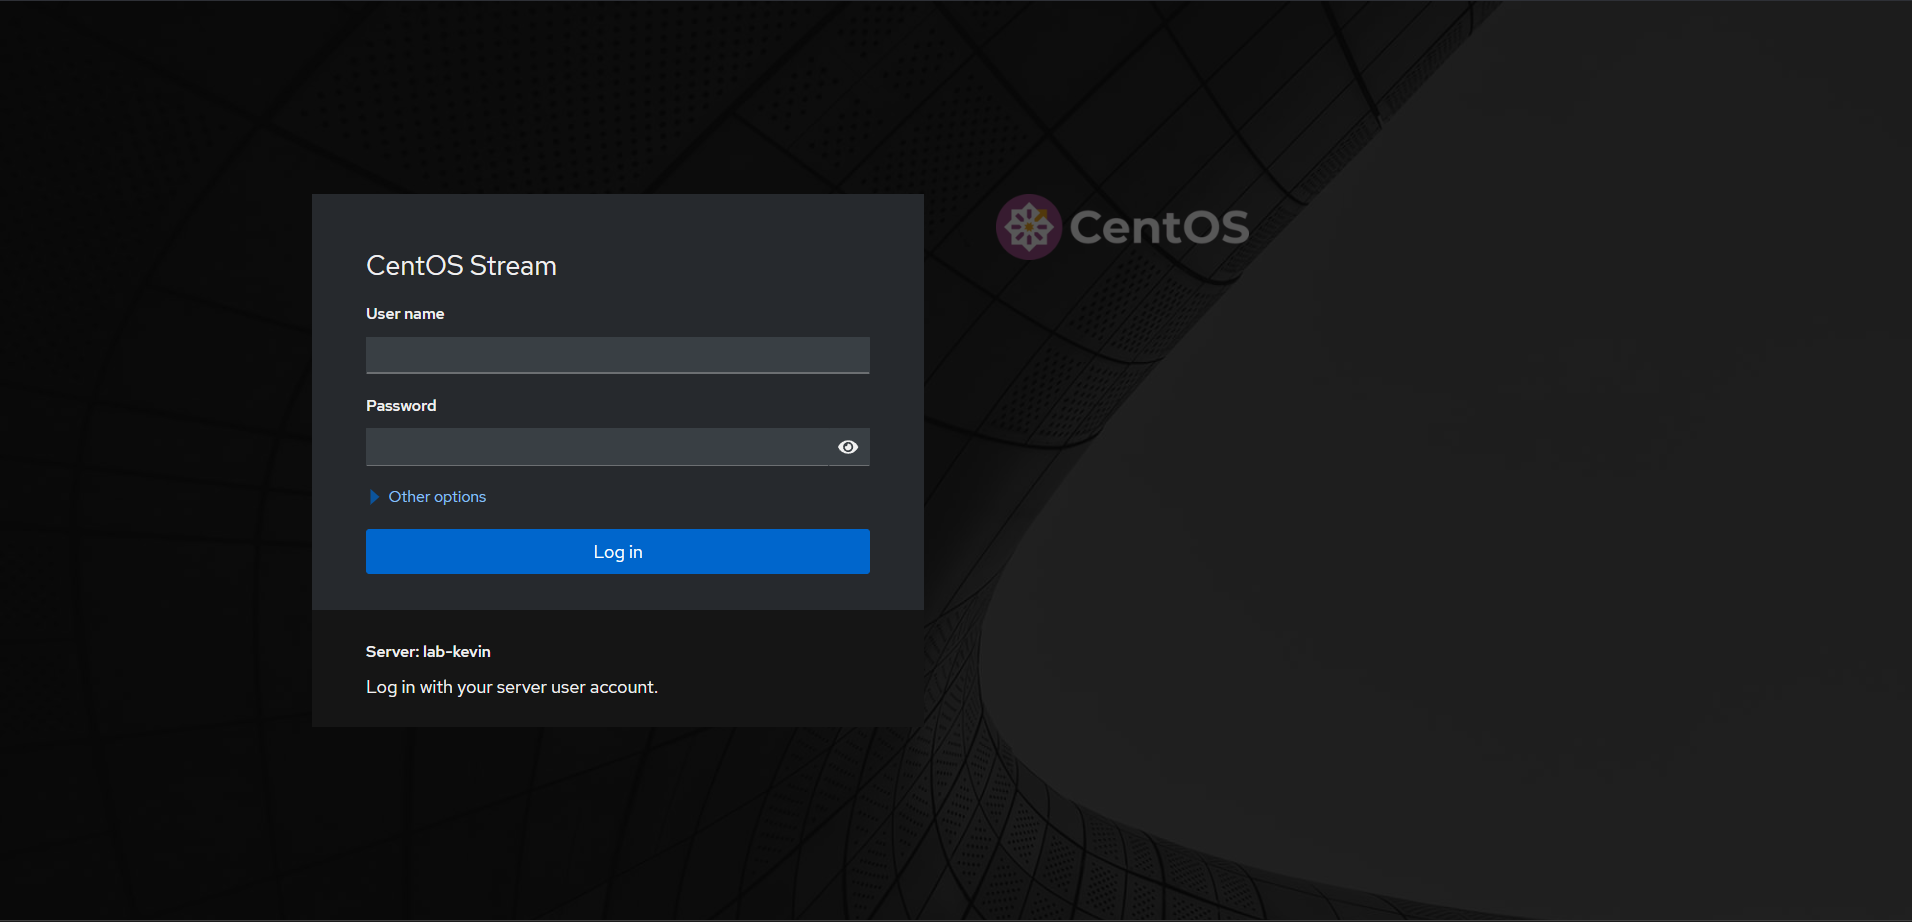This screenshot has height=922, width=1912.
Task: Click the CentOS flower logo icon
Action: tap(1028, 227)
